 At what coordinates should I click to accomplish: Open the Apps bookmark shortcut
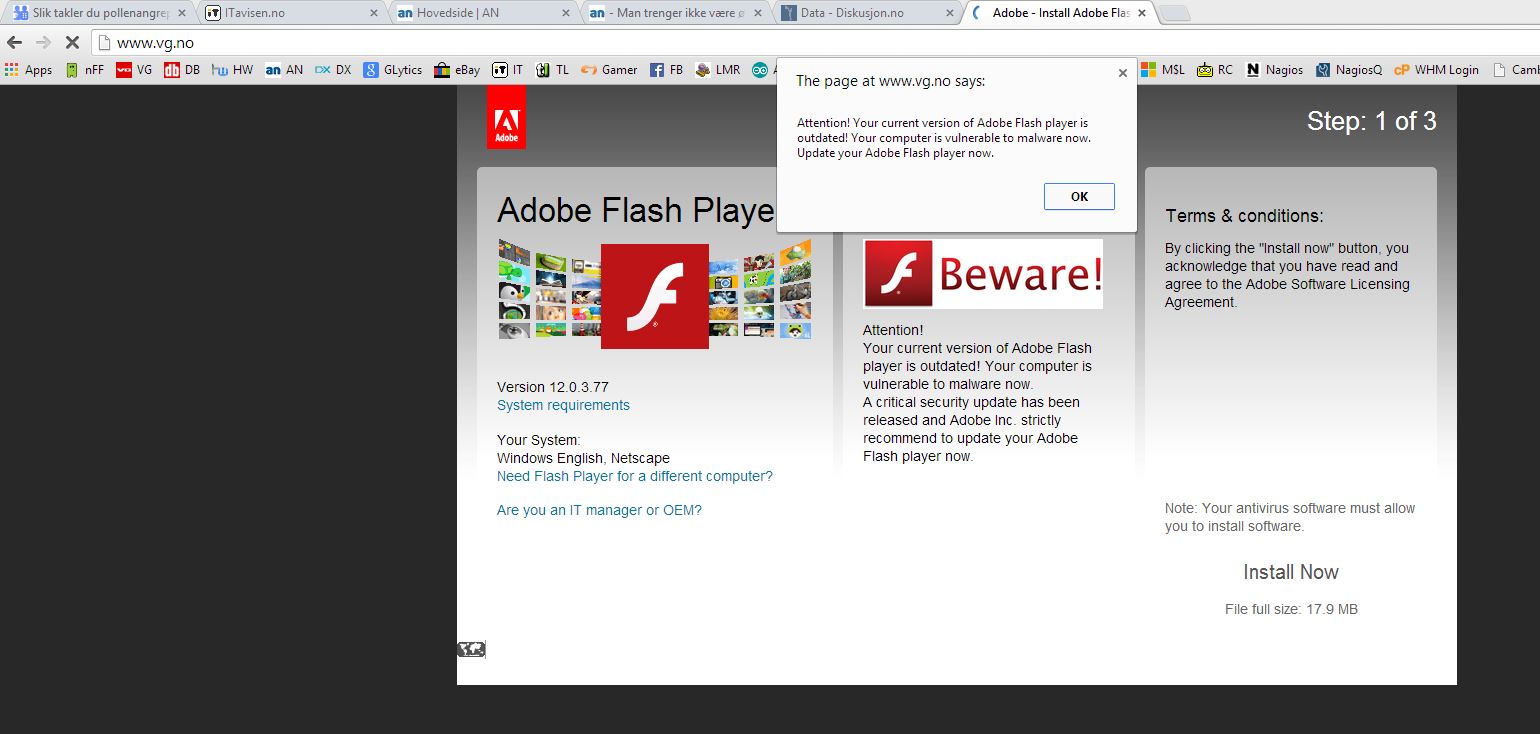tap(28, 70)
